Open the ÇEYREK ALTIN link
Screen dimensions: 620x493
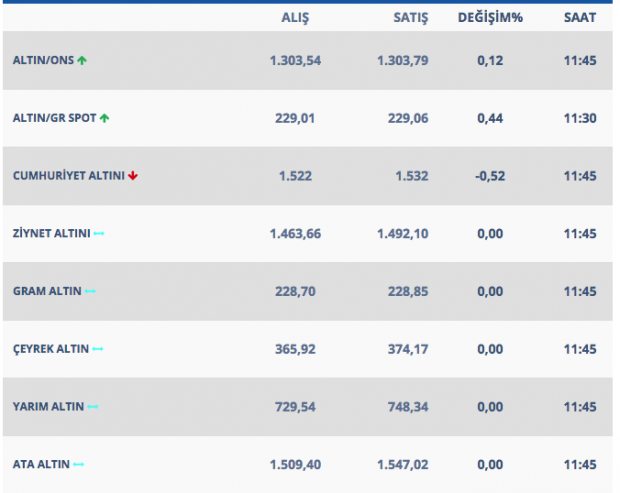coord(50,349)
